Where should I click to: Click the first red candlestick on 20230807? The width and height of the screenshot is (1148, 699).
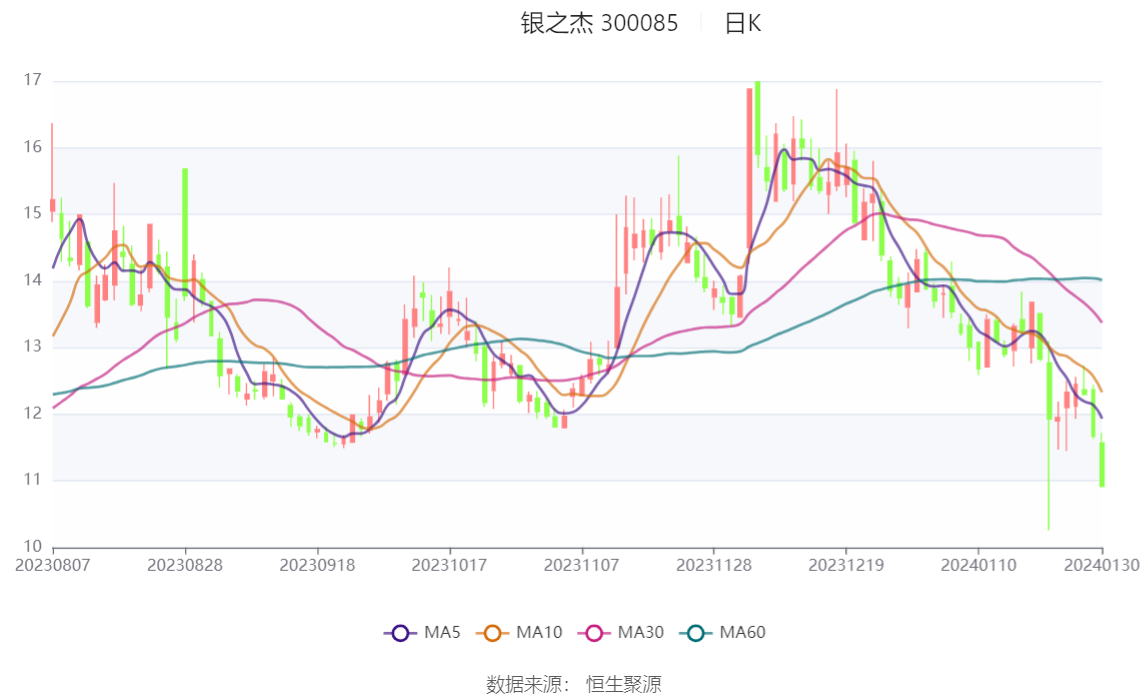(52, 205)
